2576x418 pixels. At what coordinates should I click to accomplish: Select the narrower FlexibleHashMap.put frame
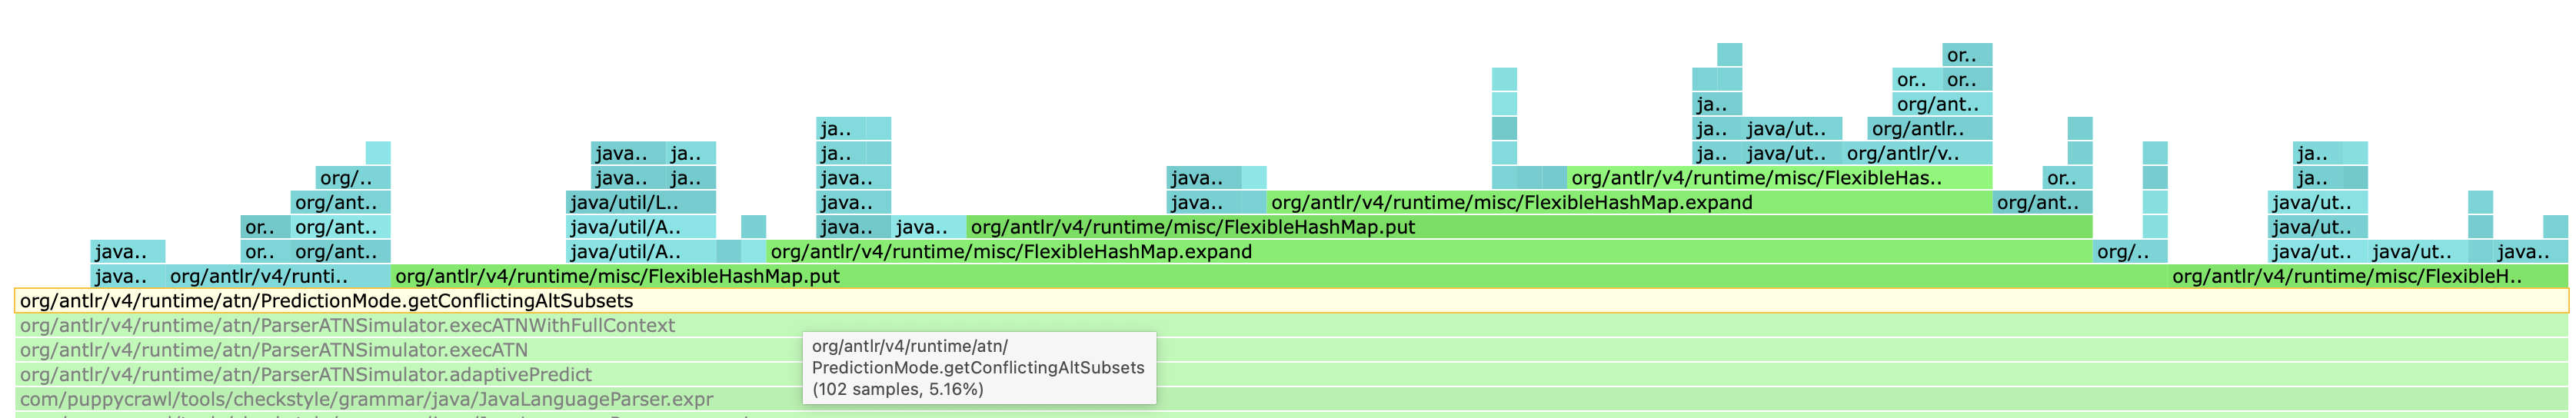click(1529, 227)
